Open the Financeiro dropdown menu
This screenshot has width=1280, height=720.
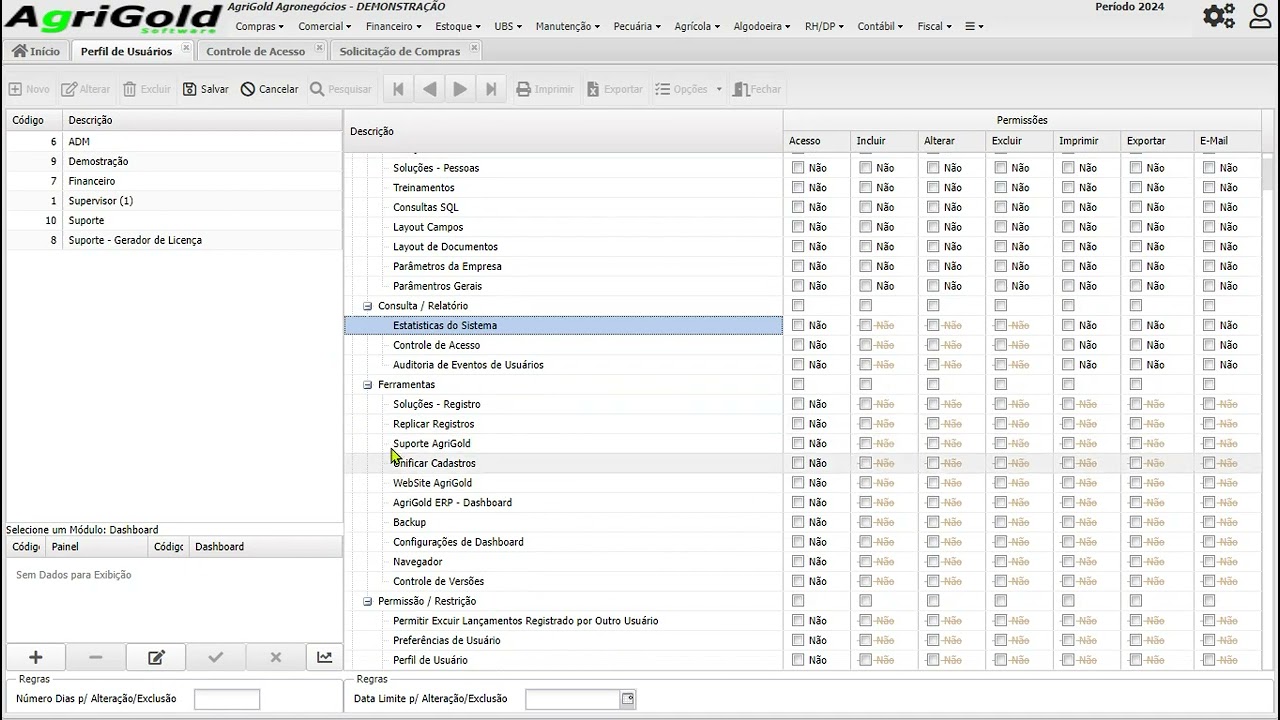[393, 26]
